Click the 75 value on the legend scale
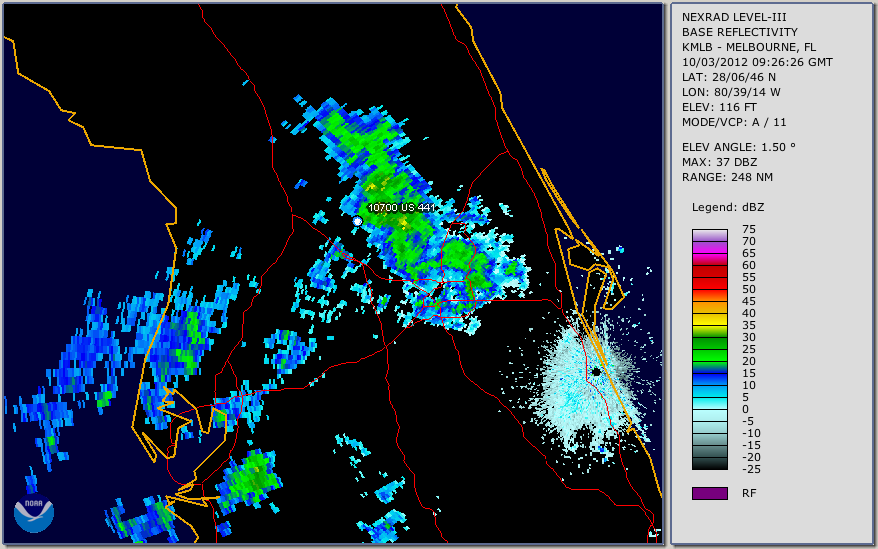The width and height of the screenshot is (878, 549). (749, 229)
